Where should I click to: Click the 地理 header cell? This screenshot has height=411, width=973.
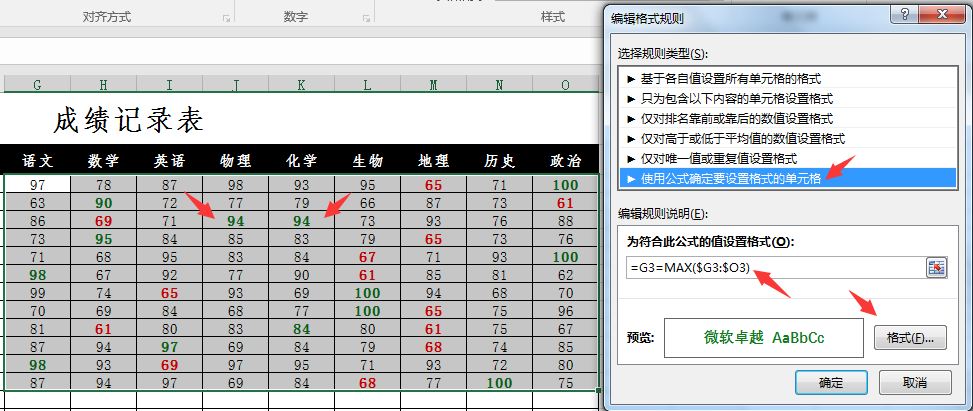pos(433,161)
